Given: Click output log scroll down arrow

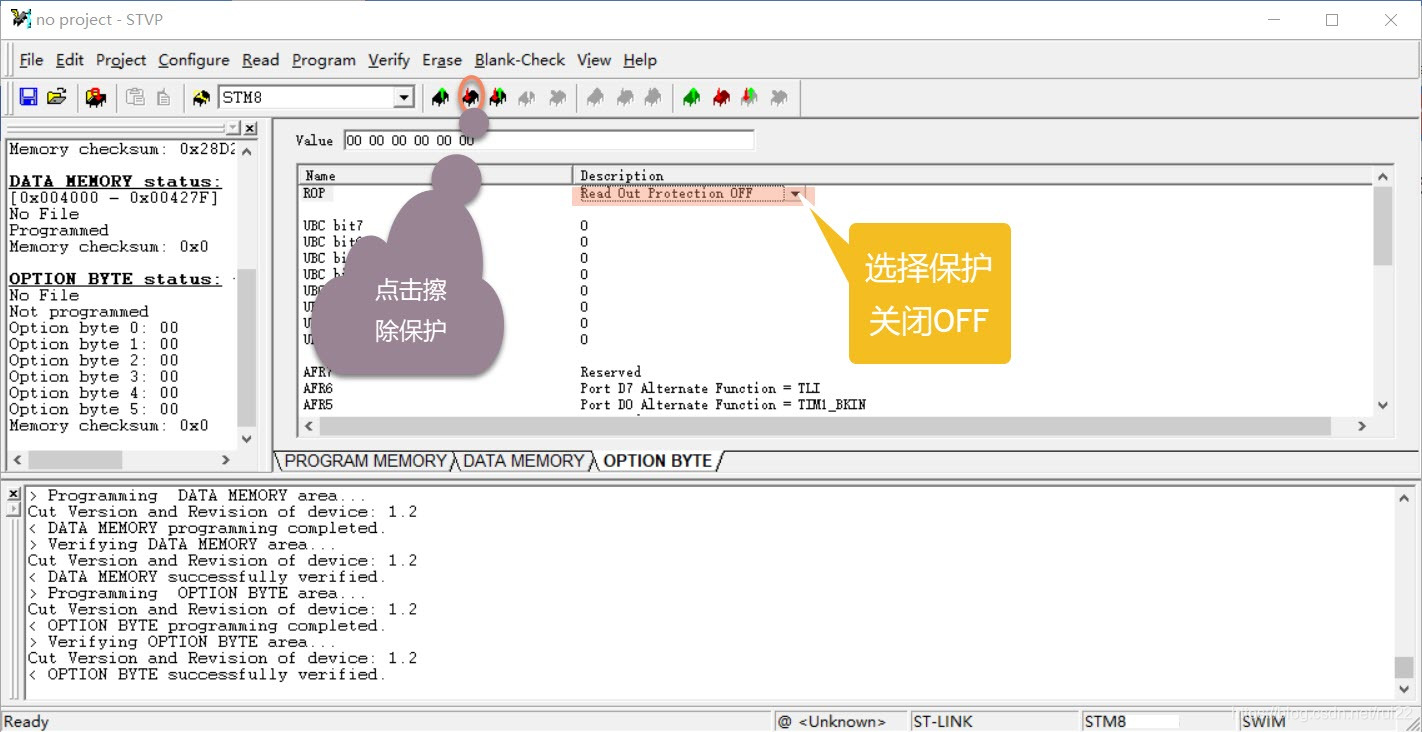Looking at the screenshot, I should 1404,689.
